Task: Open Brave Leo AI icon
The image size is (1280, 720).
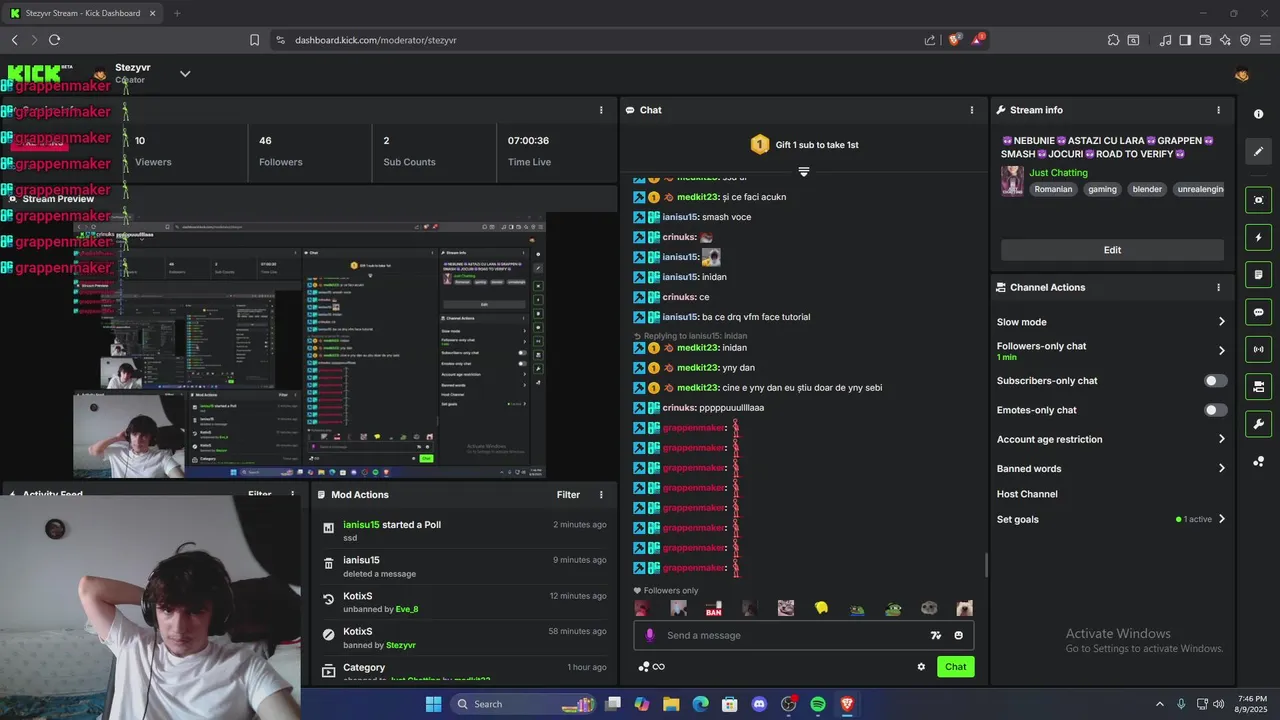Action: [x=1225, y=40]
